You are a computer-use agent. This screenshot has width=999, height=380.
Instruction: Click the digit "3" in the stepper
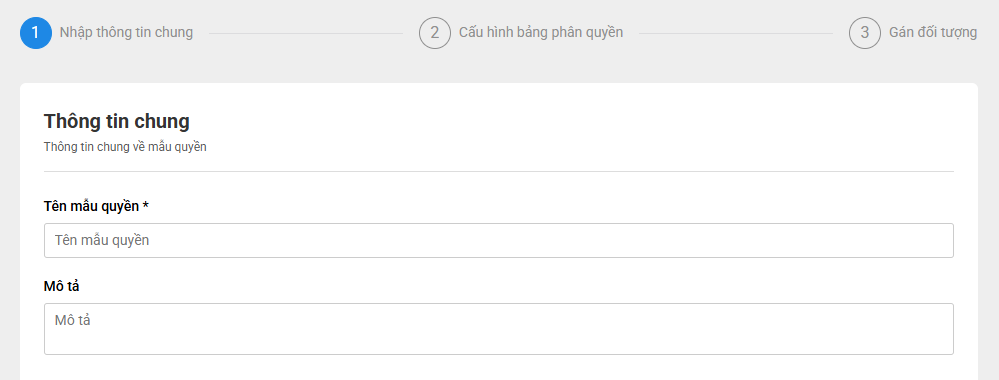pyautogui.click(x=865, y=33)
